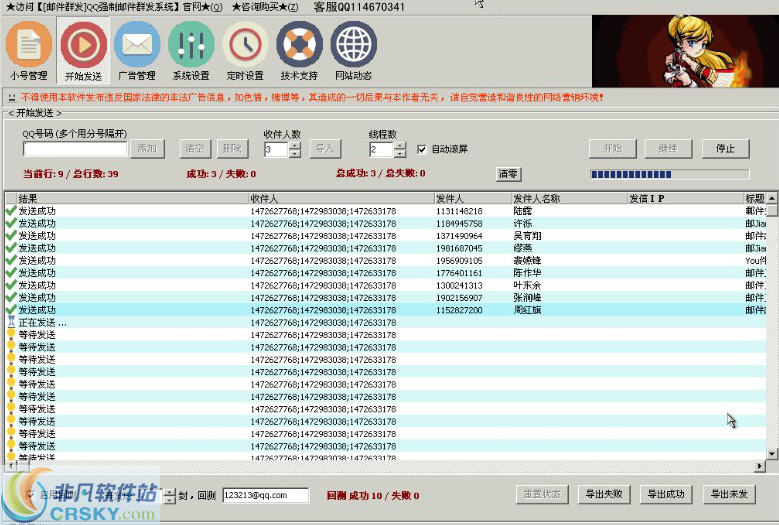
Task: Click 回测 成功 10 / 失败 0 status text
Action: [x=373, y=496]
